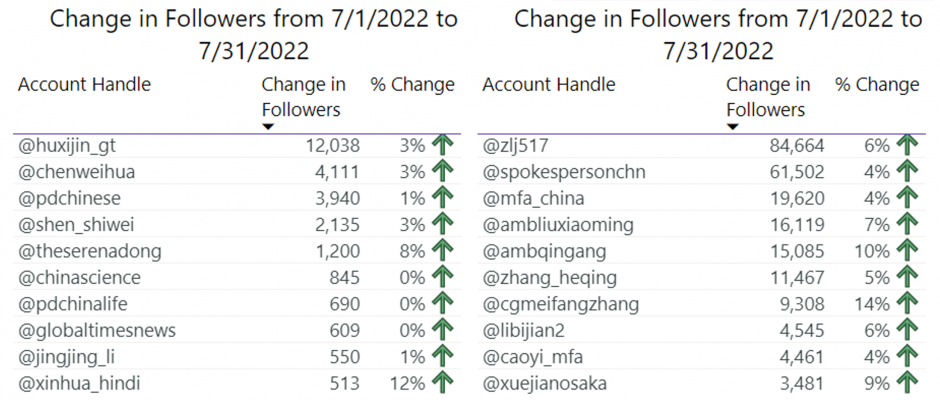Click the green up arrow for @xinhua_hindi

(442, 383)
